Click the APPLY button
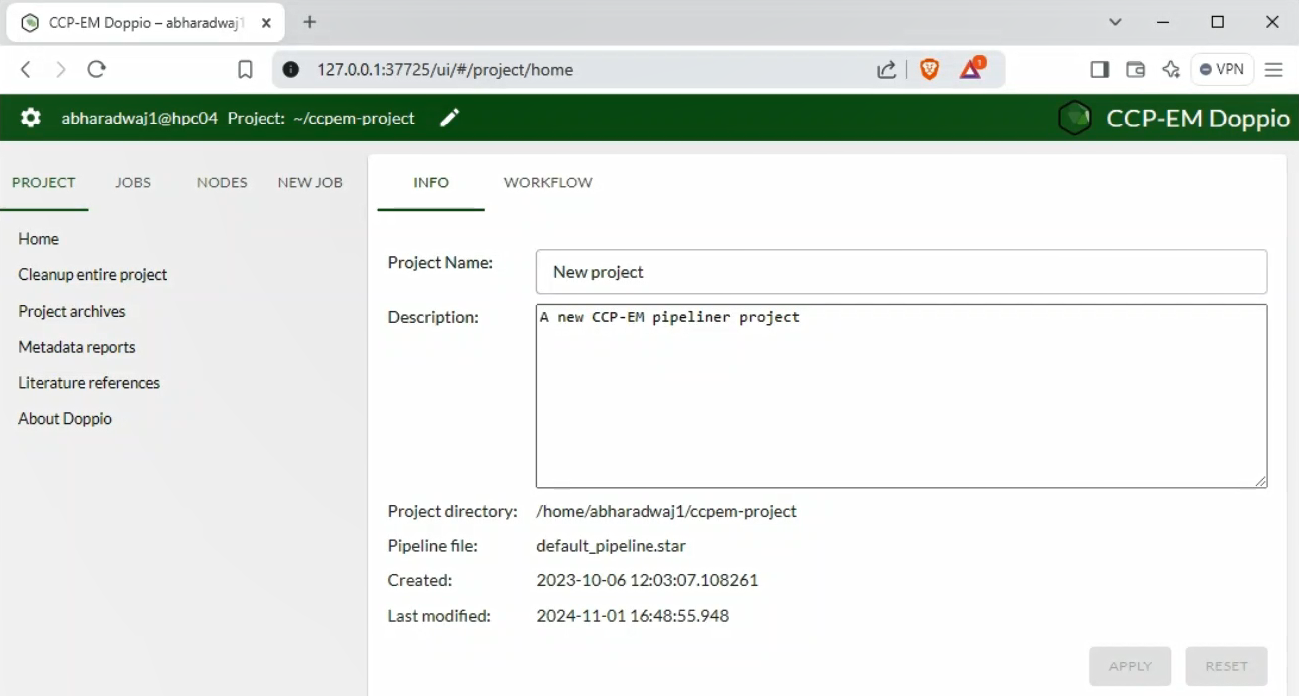This screenshot has width=1299, height=696. point(1130,666)
